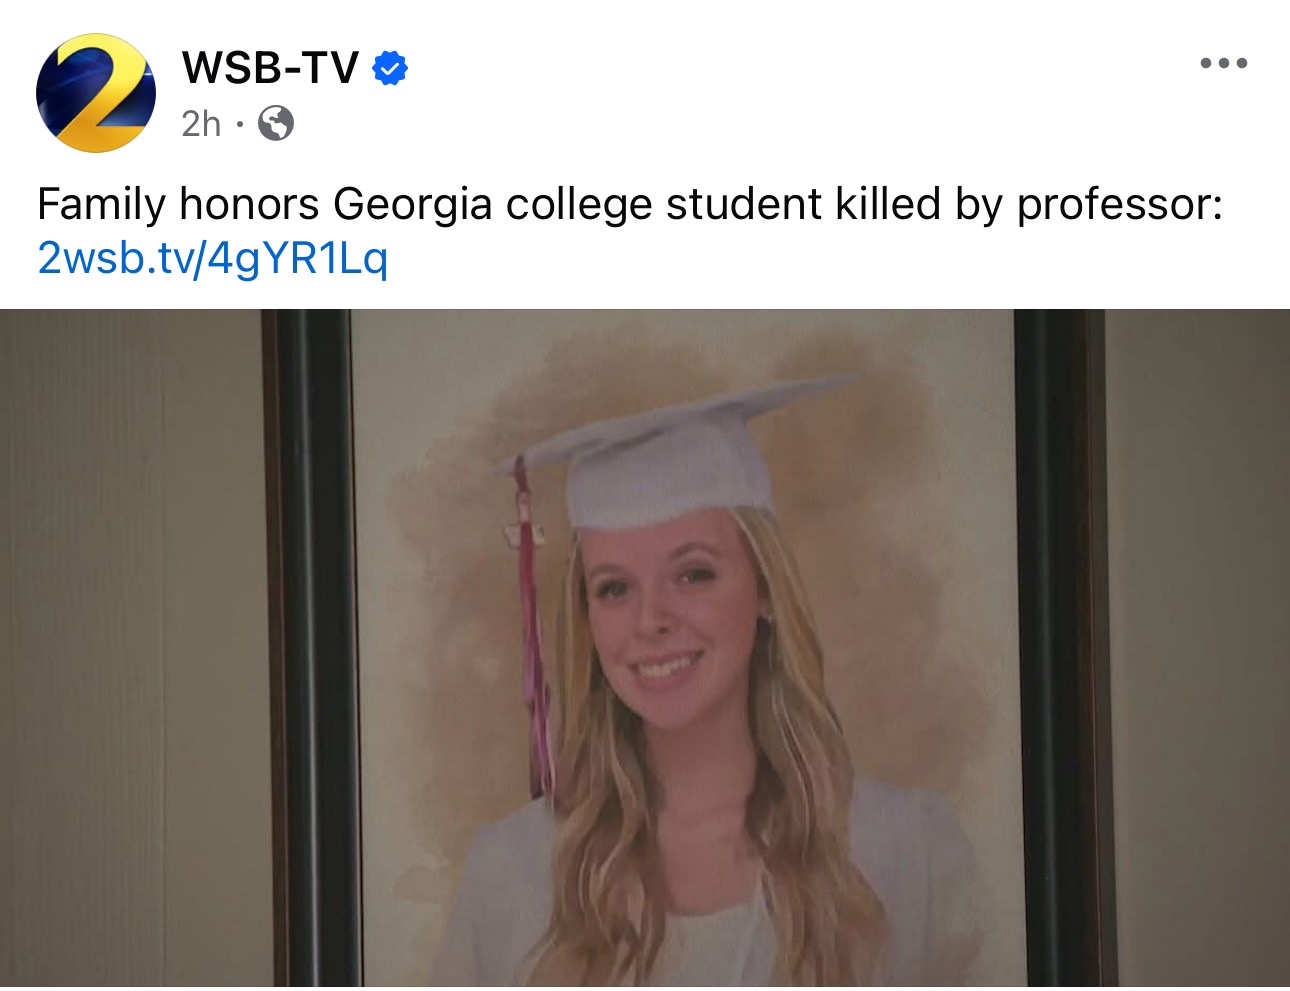Click the right black edge of the picture frame
Viewport: 1290px width, 991px height.
tap(1060, 650)
